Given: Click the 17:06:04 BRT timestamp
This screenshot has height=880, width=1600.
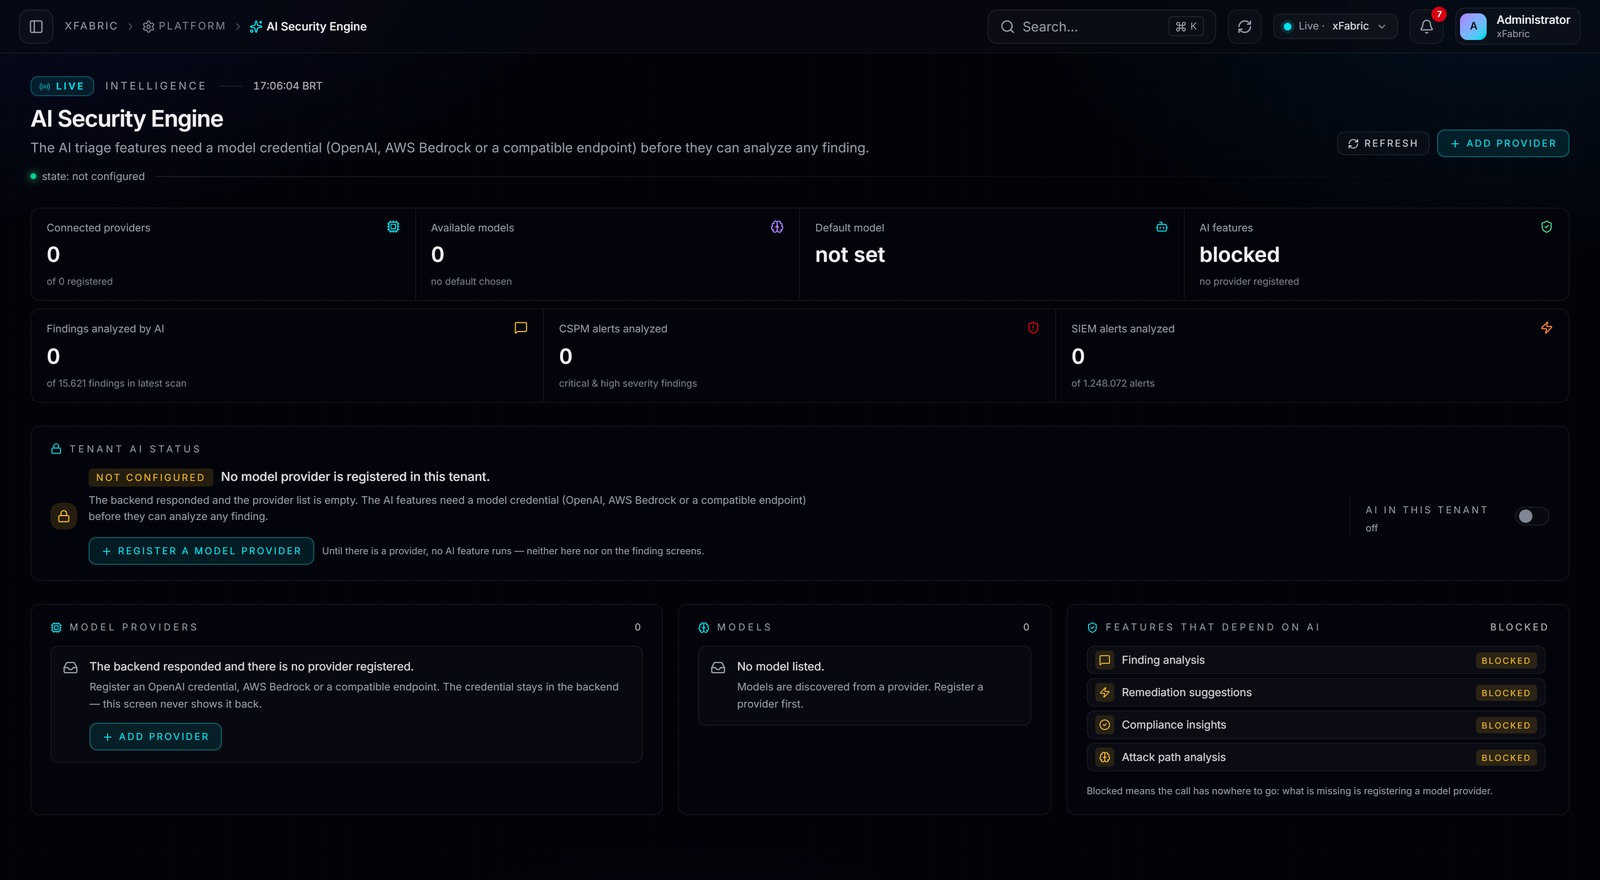Looking at the screenshot, I should [x=288, y=86].
